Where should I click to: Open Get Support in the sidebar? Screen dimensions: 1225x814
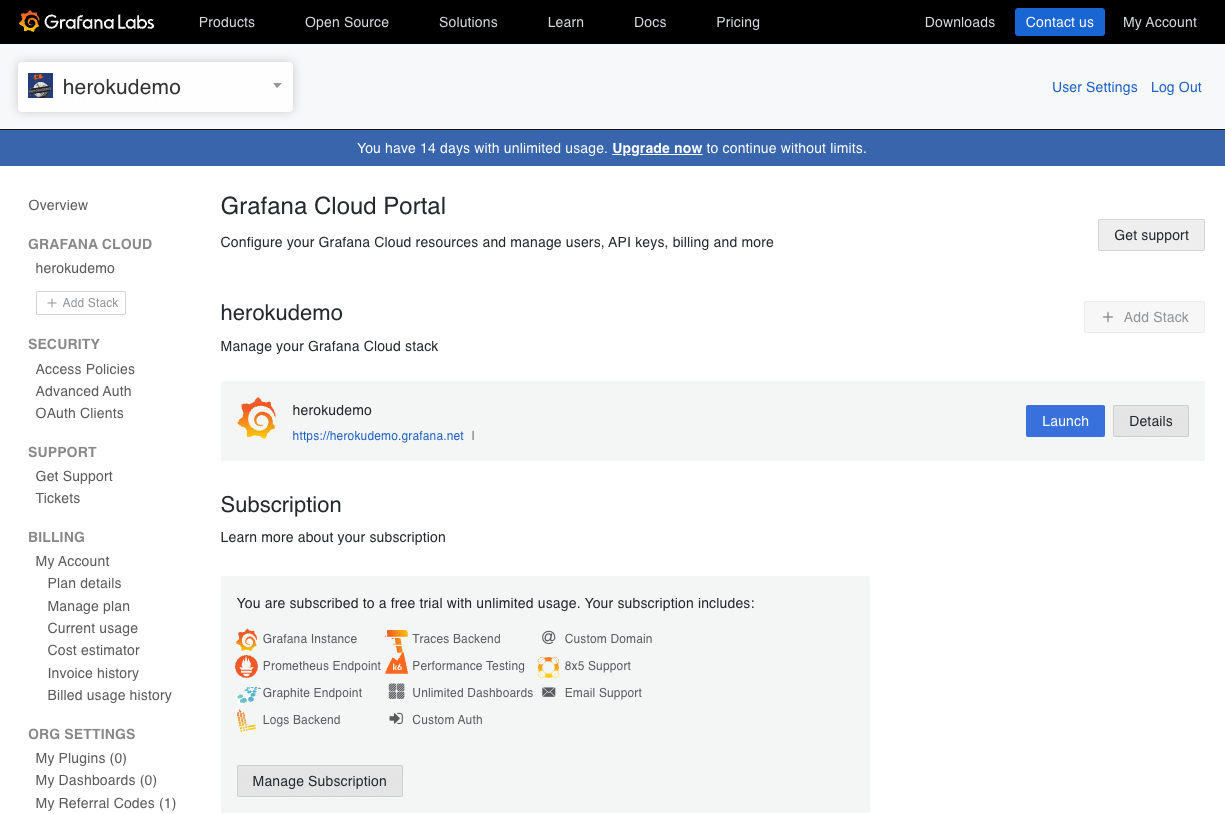pyautogui.click(x=74, y=476)
